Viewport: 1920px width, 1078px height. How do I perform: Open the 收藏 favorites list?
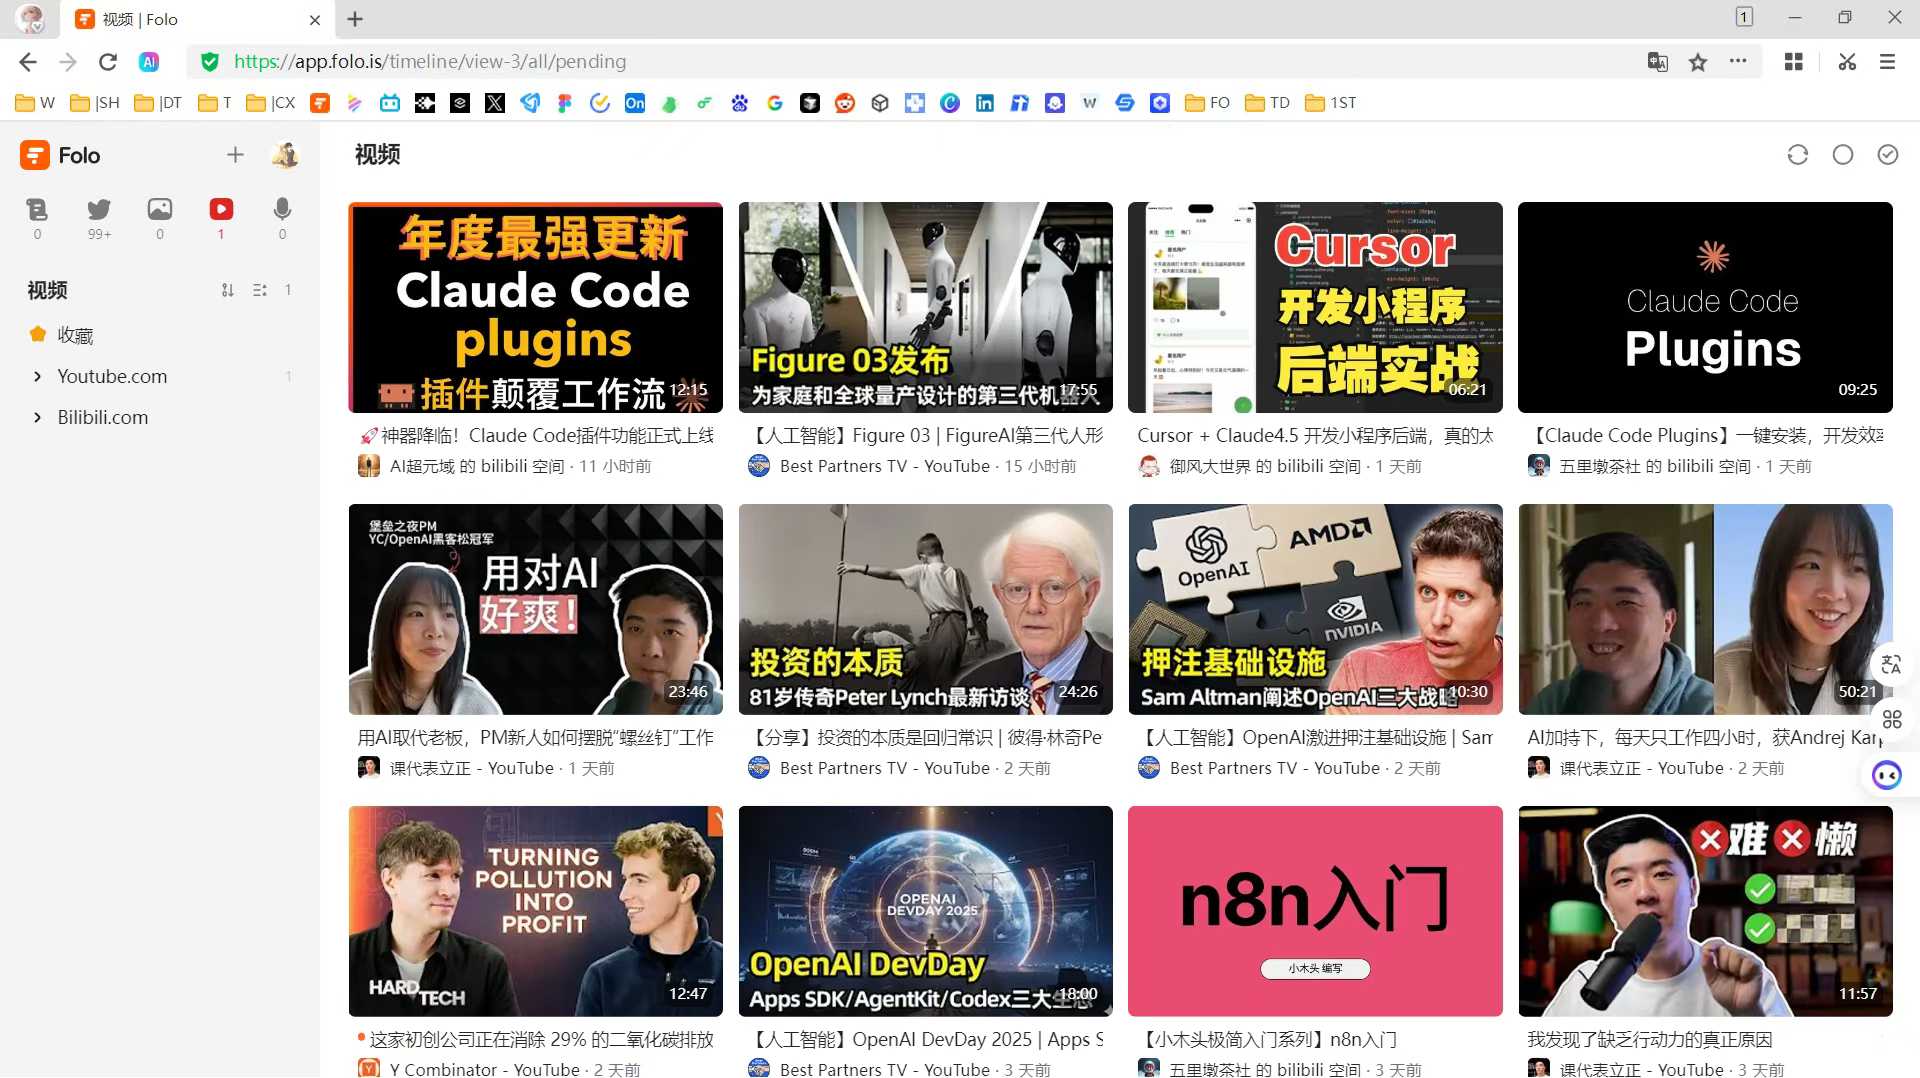(75, 336)
